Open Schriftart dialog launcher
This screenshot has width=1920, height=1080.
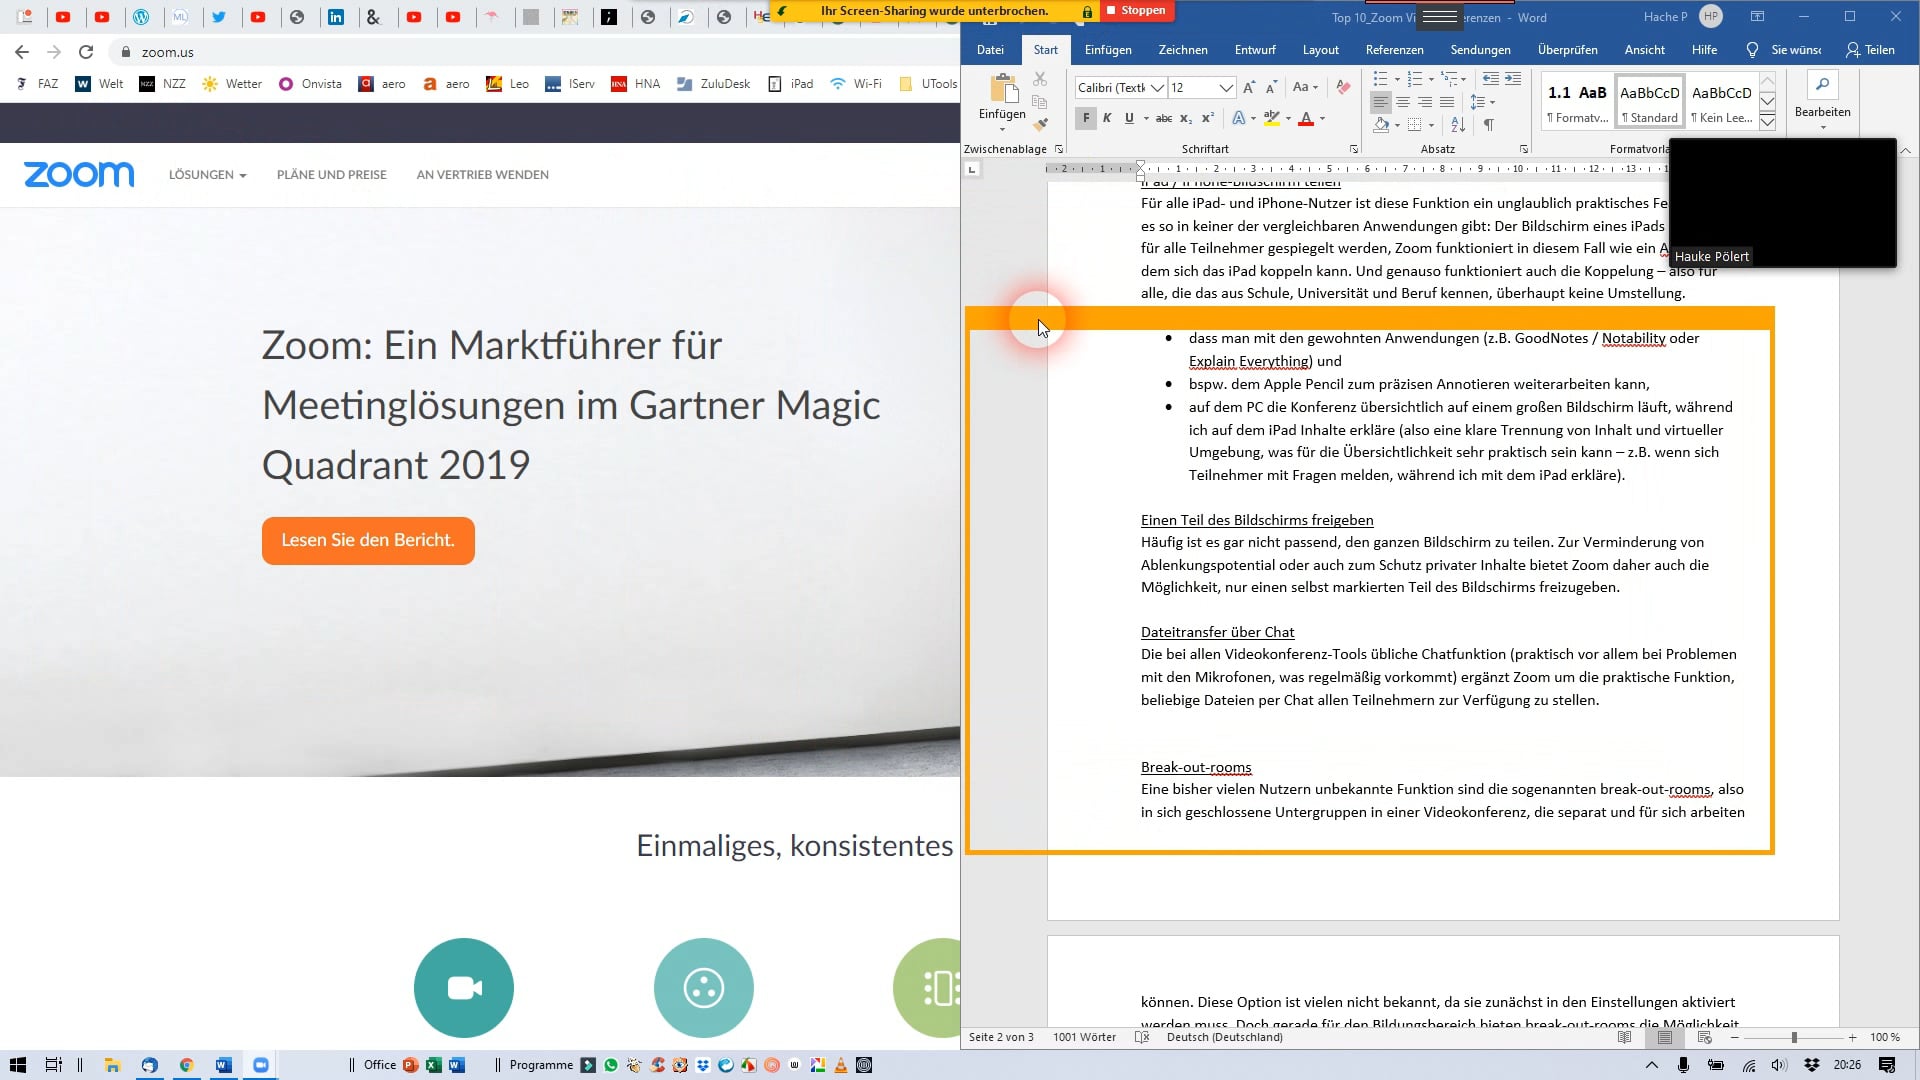tap(1354, 149)
